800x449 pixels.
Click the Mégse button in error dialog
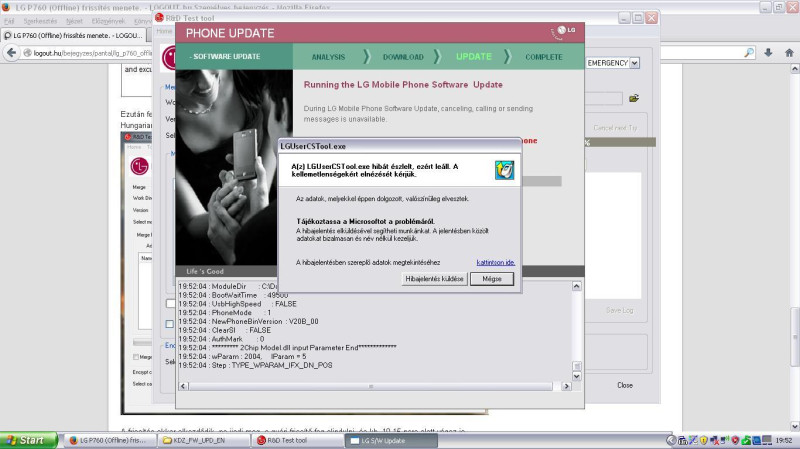pyautogui.click(x=492, y=279)
